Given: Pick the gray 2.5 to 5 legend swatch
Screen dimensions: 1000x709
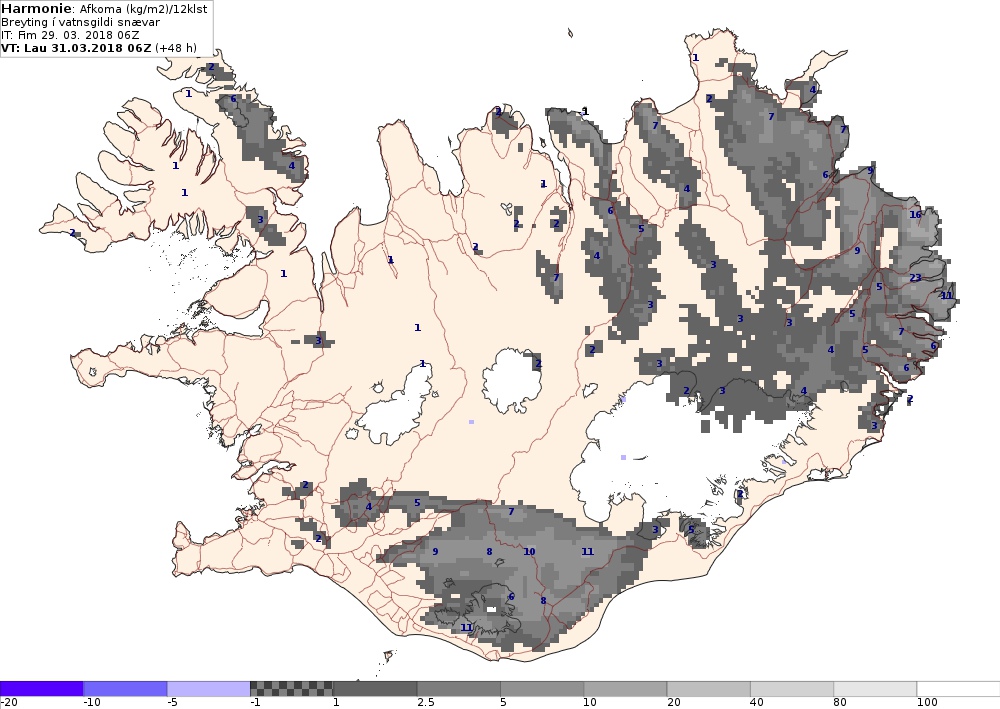Looking at the screenshot, I should pos(459,689).
